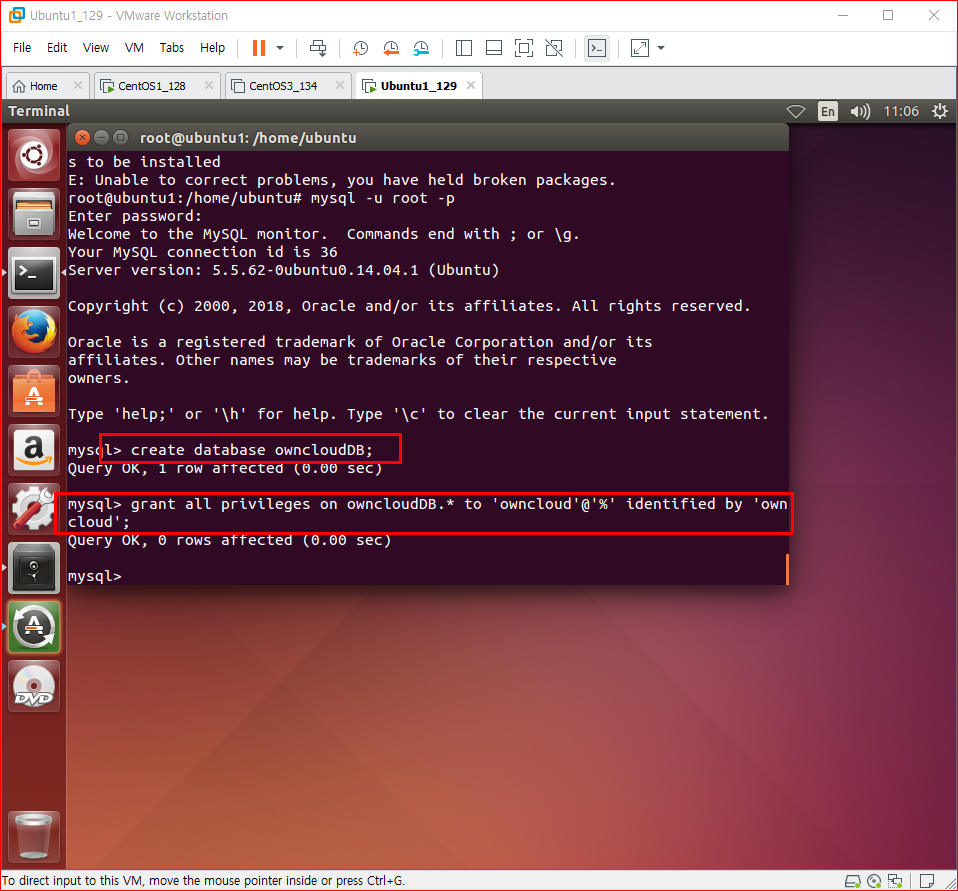Image resolution: width=958 pixels, height=891 pixels.
Task: Click the message log status icon
Action: [x=927, y=881]
